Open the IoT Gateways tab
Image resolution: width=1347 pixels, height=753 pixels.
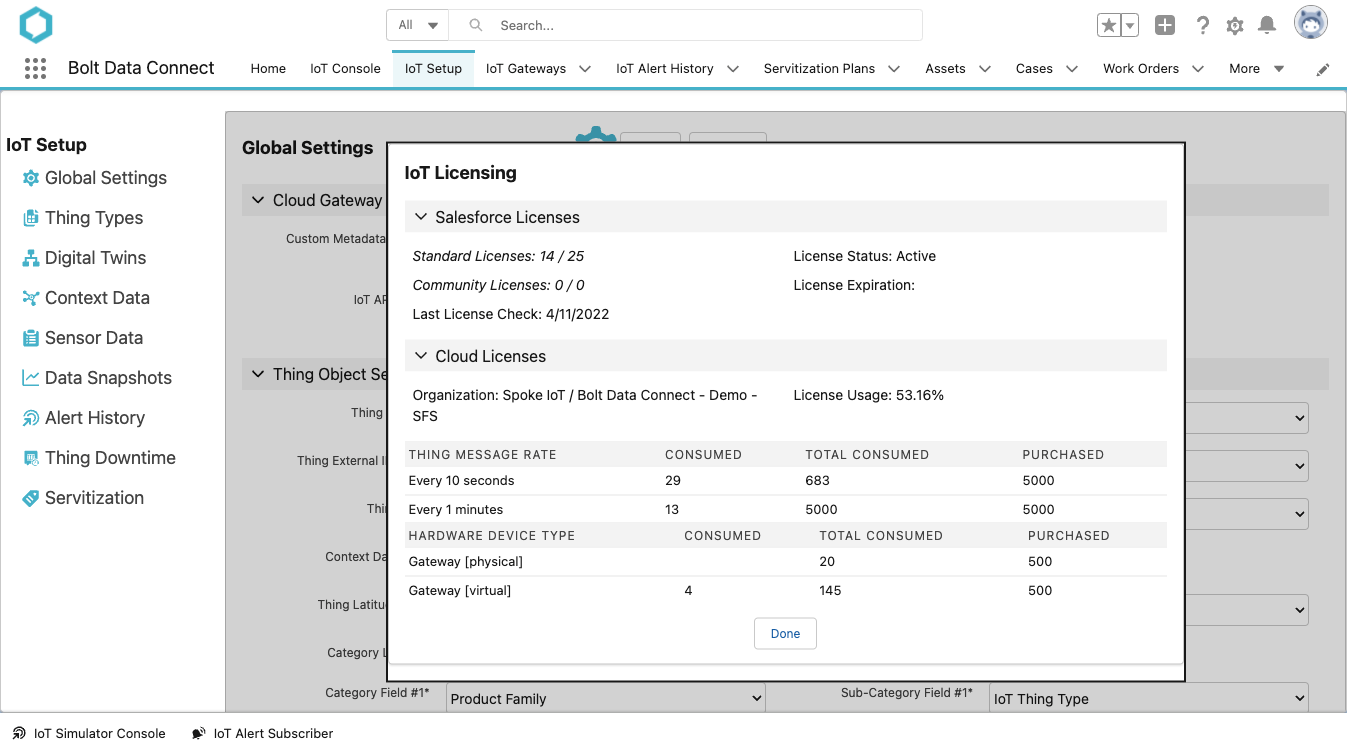[x=526, y=69]
